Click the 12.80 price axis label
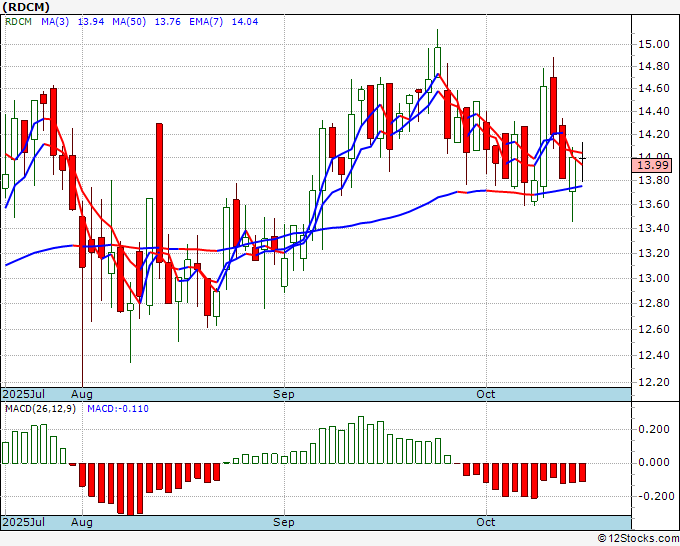This screenshot has height=546, width=680. pyautogui.click(x=654, y=303)
